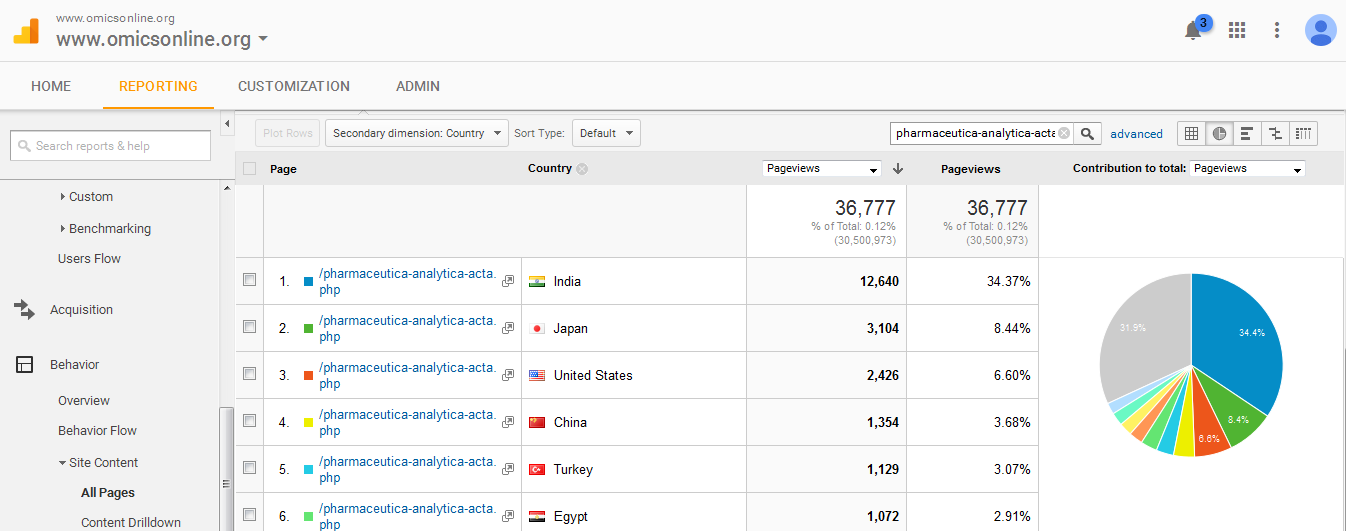Tick the select-all rows checkbox
The image size is (1346, 531).
pyautogui.click(x=249, y=169)
